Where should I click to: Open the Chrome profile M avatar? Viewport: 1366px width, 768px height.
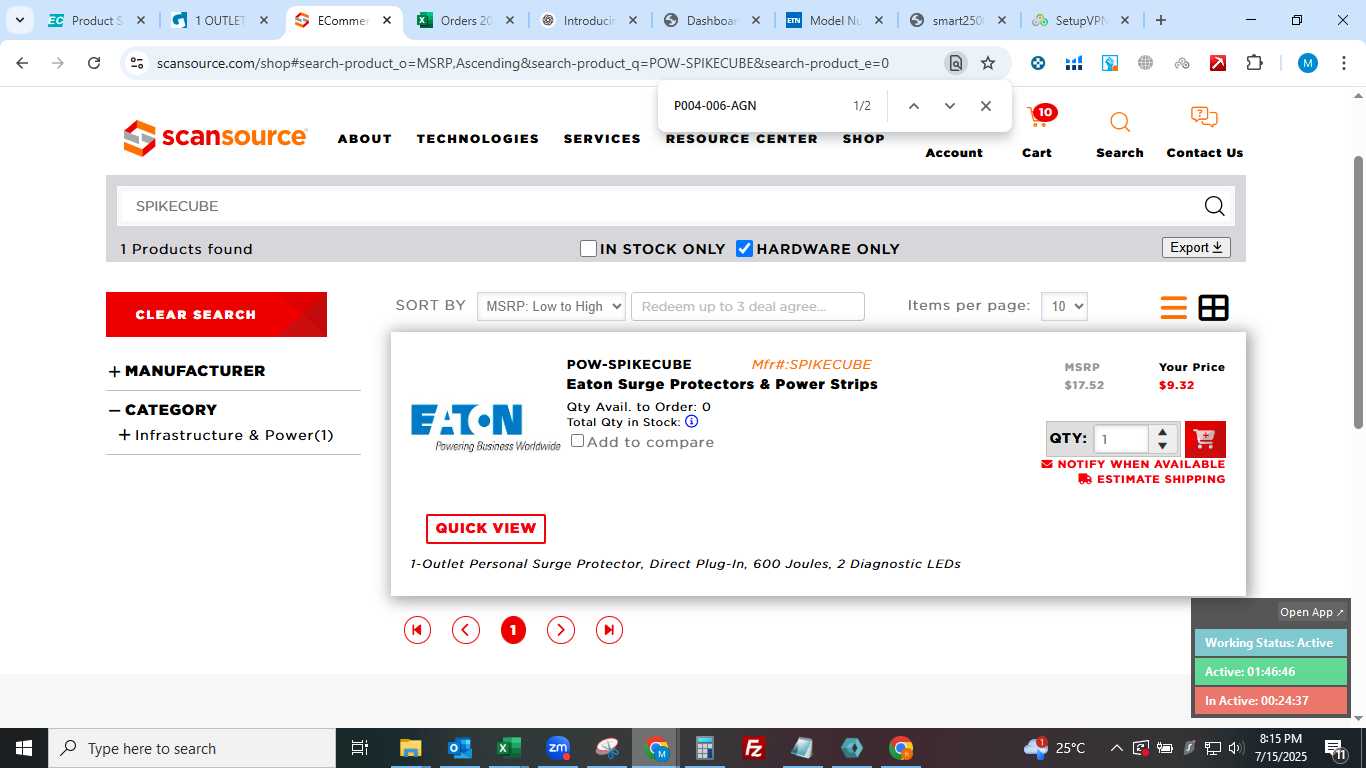coord(1308,63)
